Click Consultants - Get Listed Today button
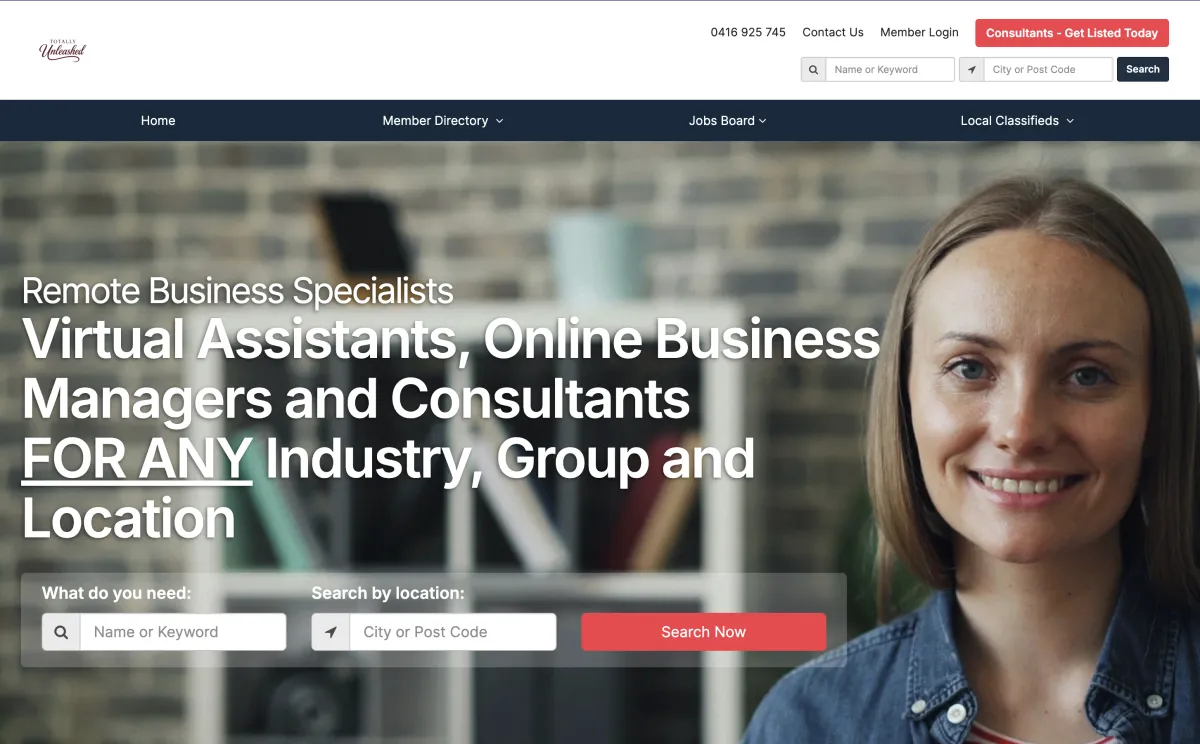Viewport: 1200px width, 744px height. click(x=1072, y=33)
